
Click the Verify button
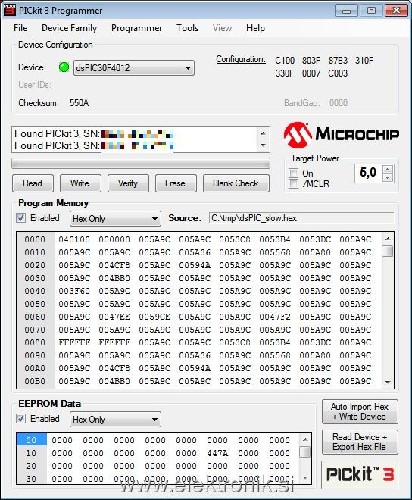point(128,183)
